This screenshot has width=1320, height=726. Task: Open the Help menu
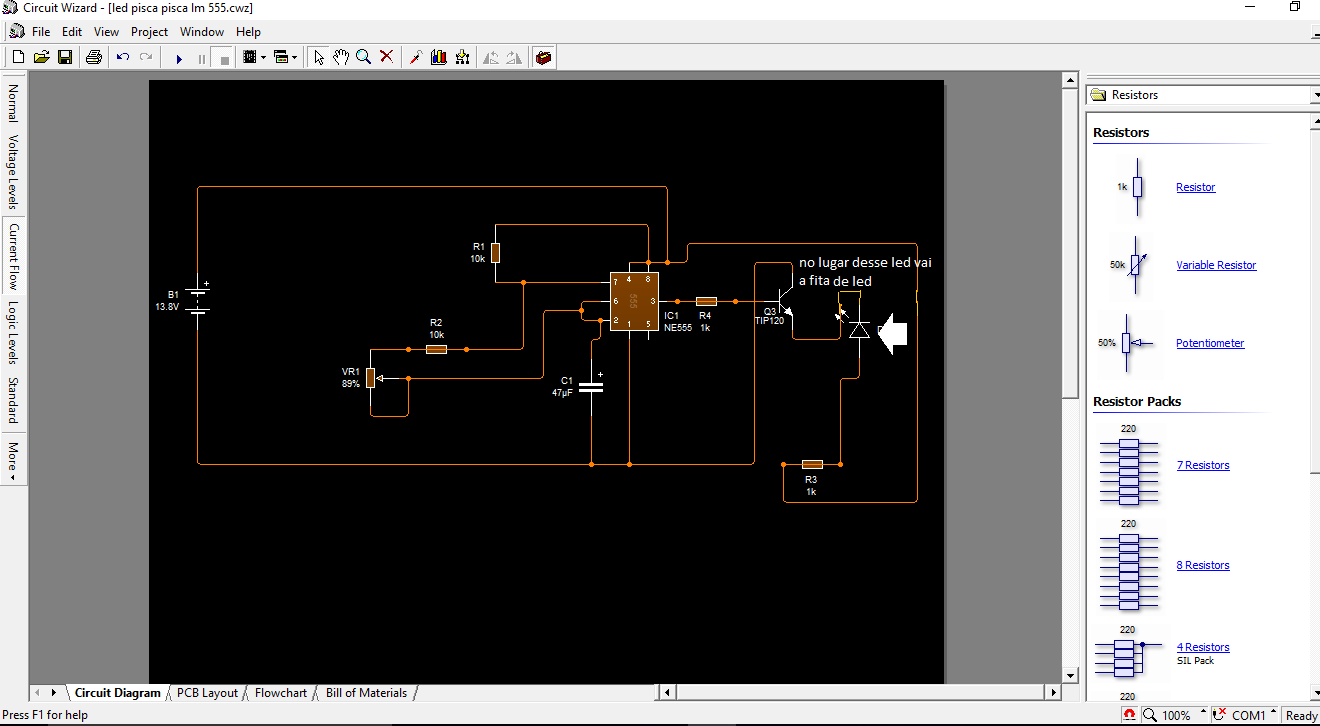point(249,32)
